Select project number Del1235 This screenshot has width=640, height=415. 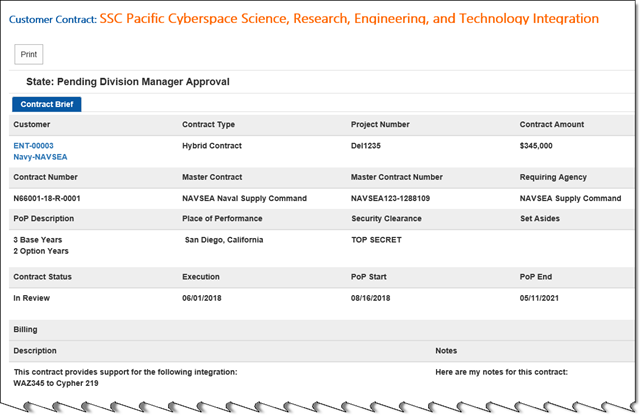tap(369, 146)
